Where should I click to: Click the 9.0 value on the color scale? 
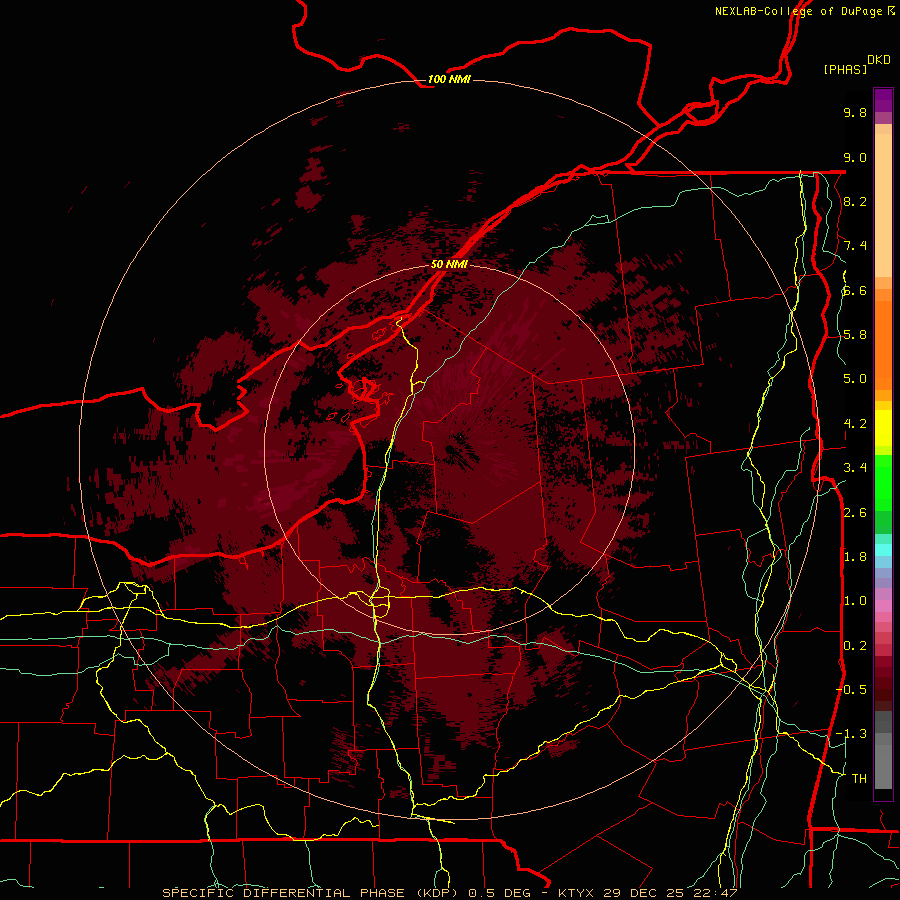coord(855,157)
